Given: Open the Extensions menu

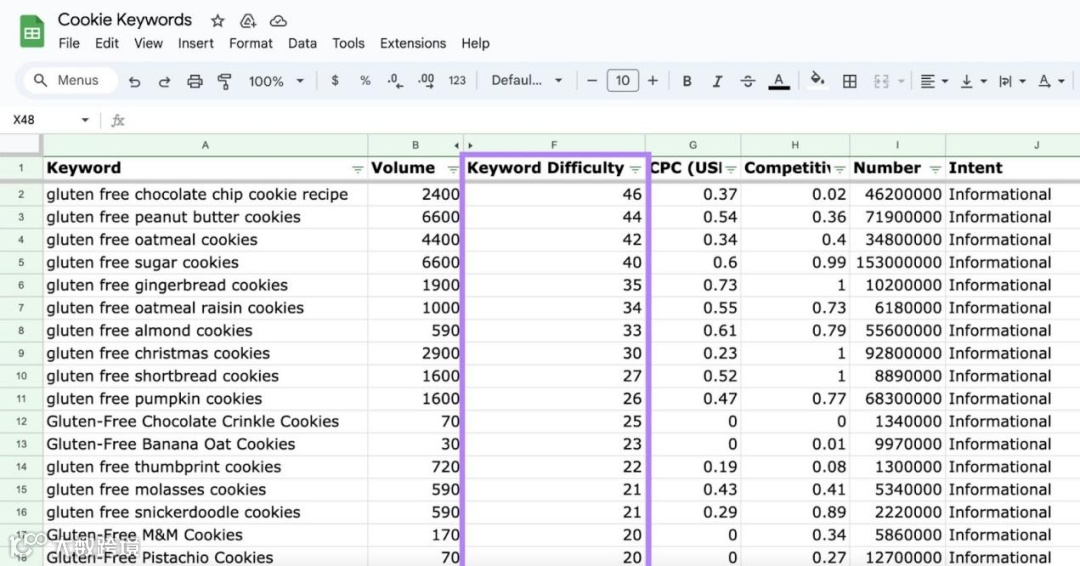Looking at the screenshot, I should coord(413,43).
